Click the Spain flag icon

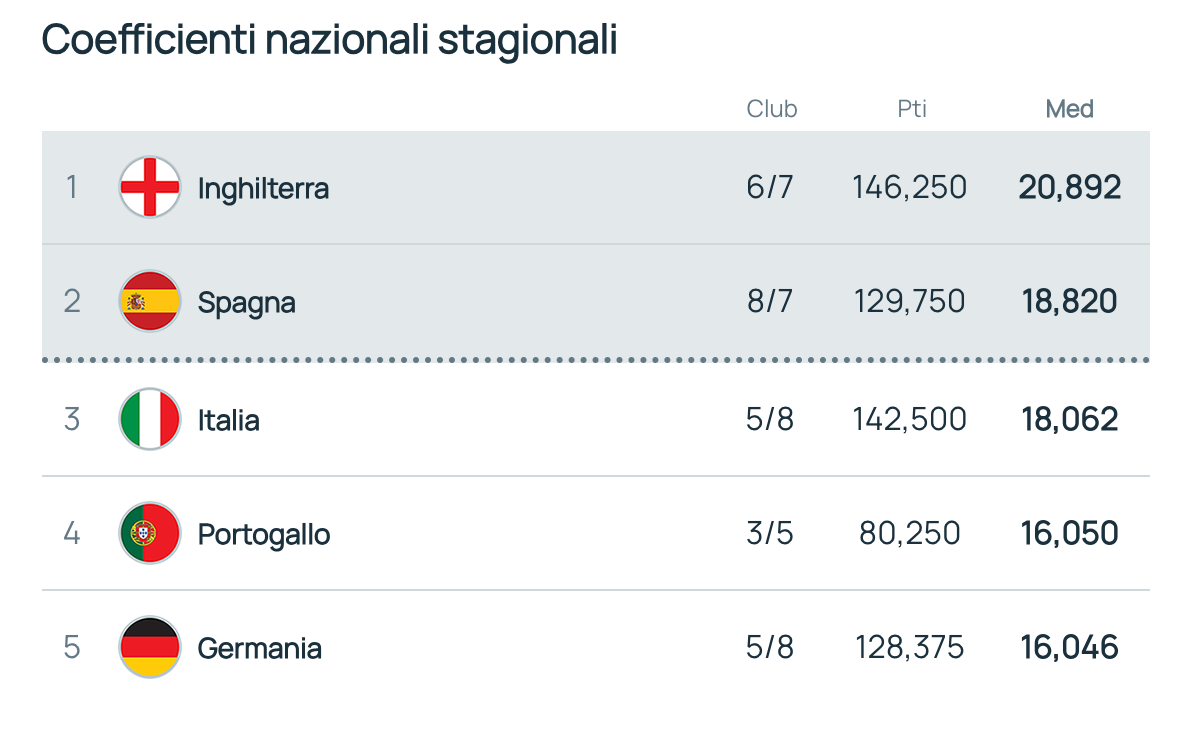click(x=150, y=301)
